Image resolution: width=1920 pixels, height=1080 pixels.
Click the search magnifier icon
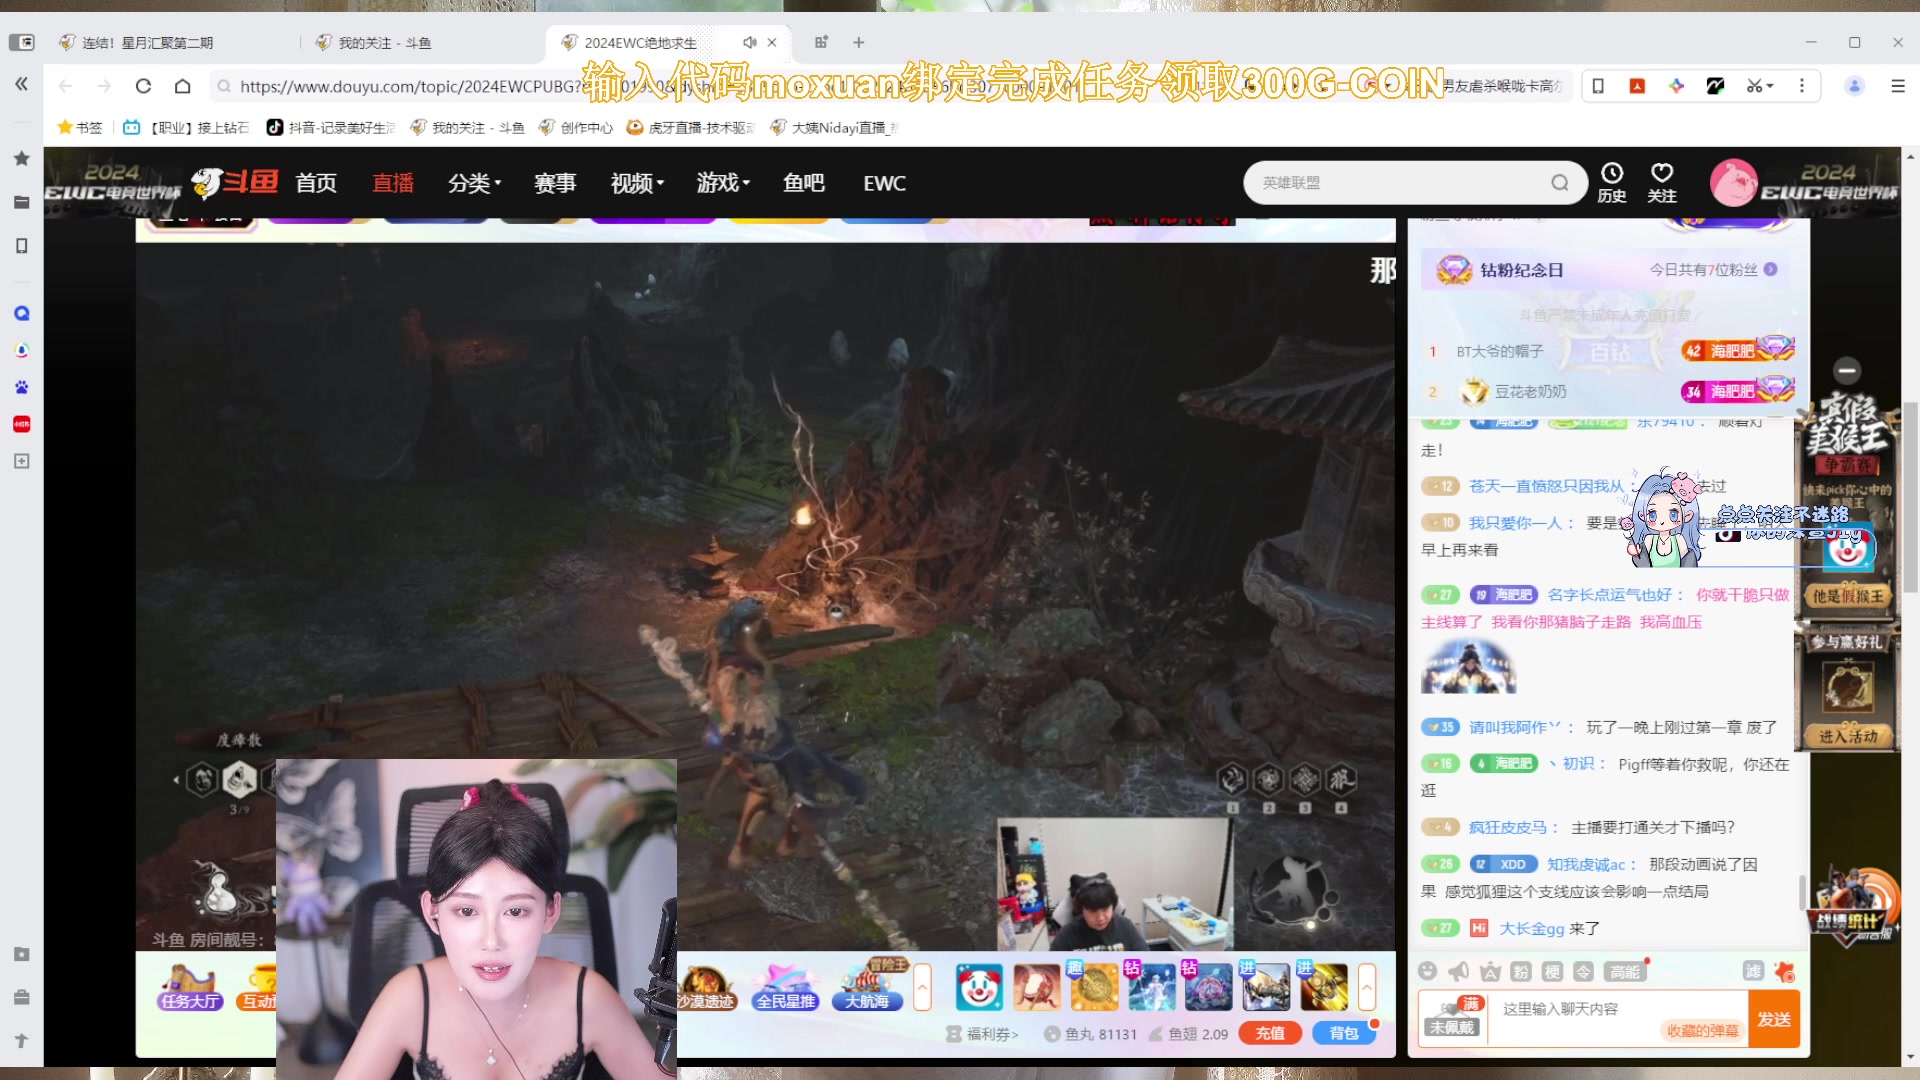point(1560,182)
